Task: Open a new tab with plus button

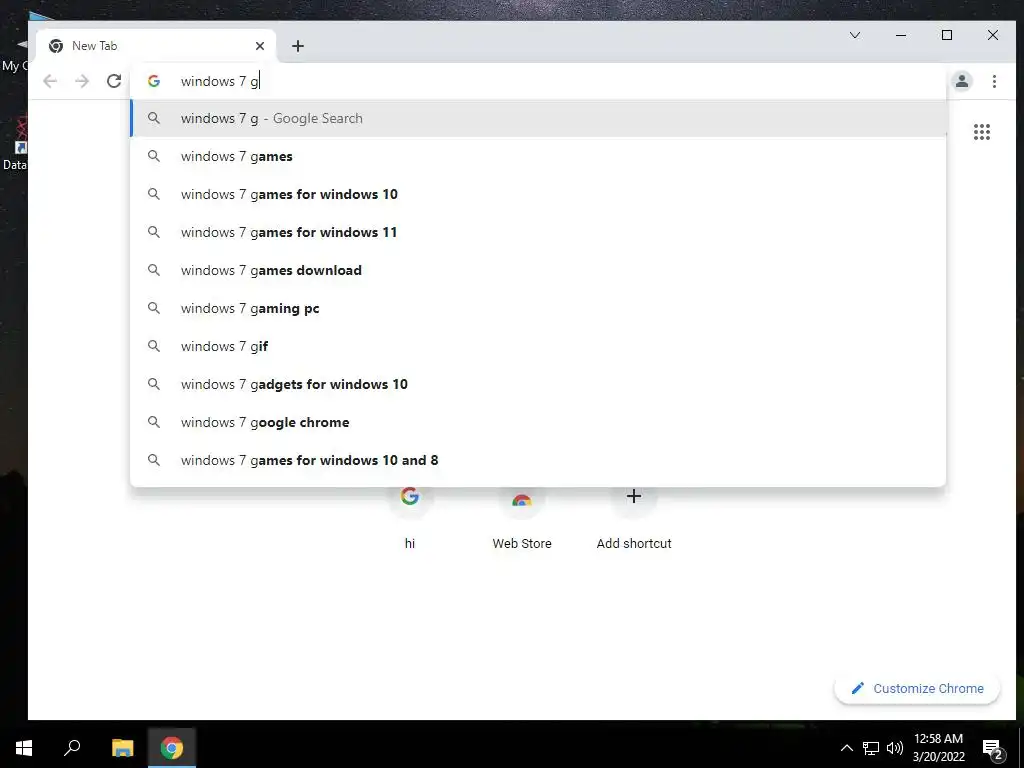Action: tap(298, 46)
